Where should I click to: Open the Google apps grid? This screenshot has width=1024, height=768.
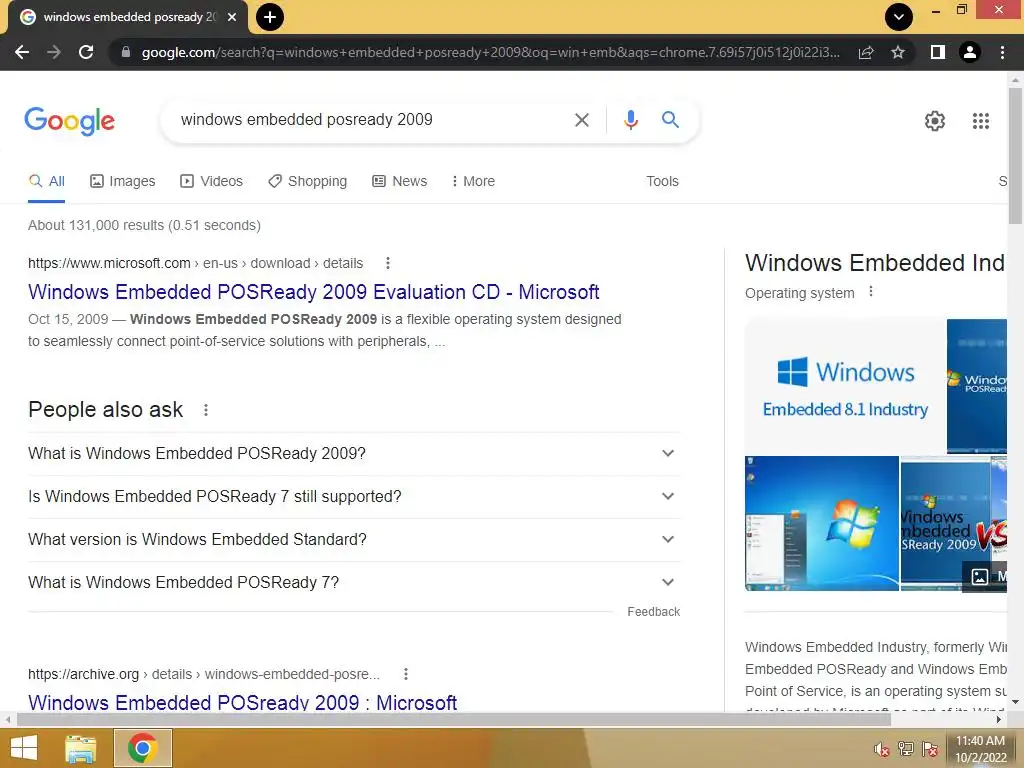(981, 121)
